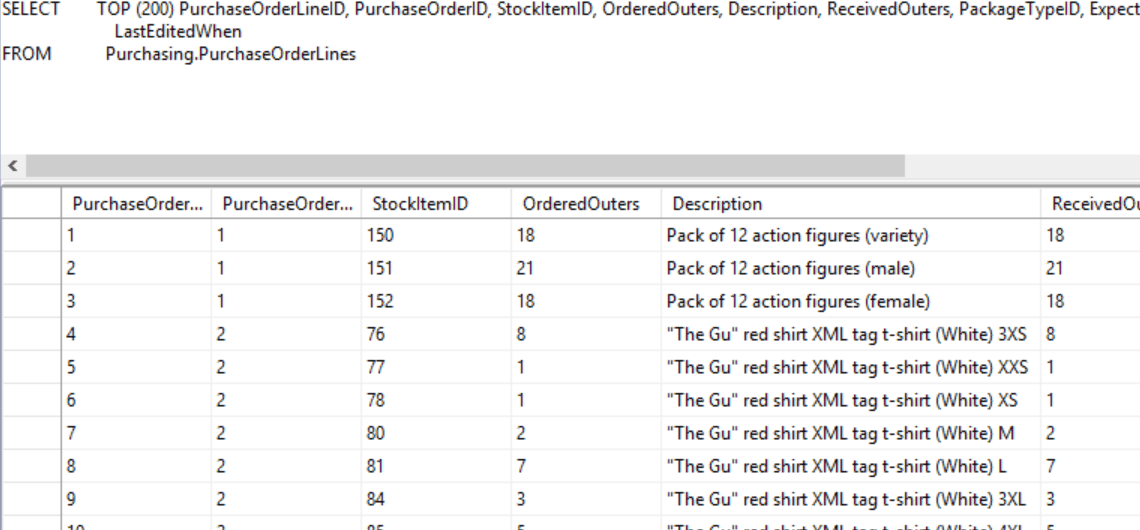This screenshot has height=530, width=1140.
Task: Click cell with StockItemID 84
Action: tap(436, 499)
